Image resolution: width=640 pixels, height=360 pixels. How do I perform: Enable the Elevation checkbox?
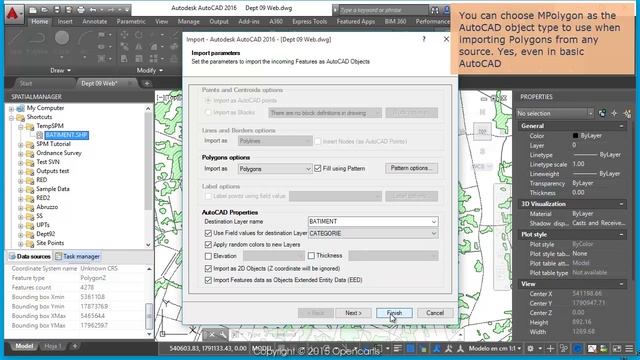[208, 256]
